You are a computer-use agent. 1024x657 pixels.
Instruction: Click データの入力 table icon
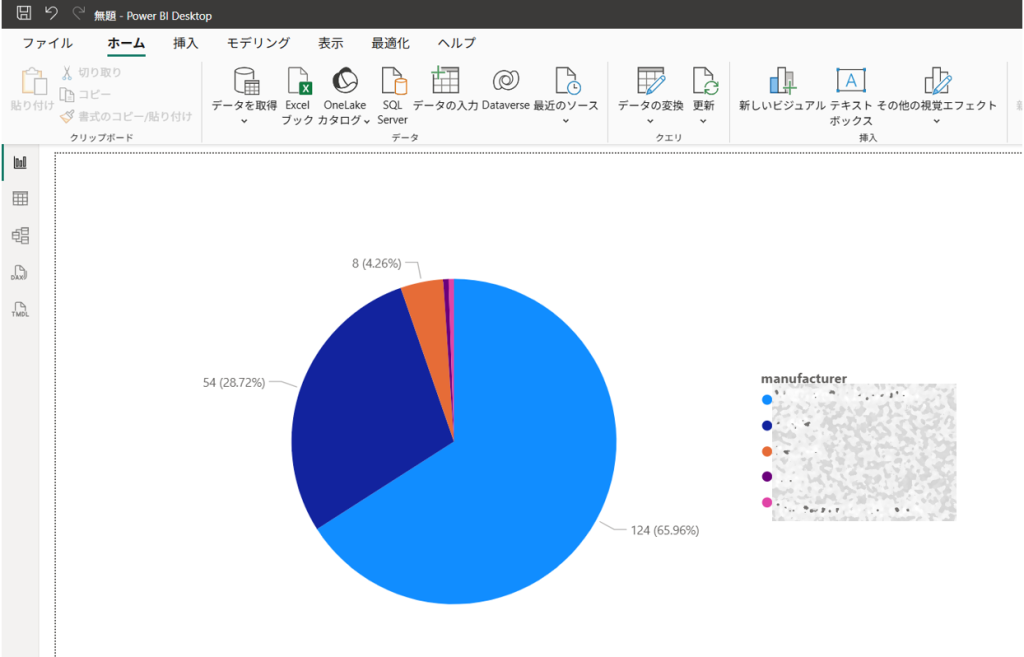pyautogui.click(x=445, y=82)
